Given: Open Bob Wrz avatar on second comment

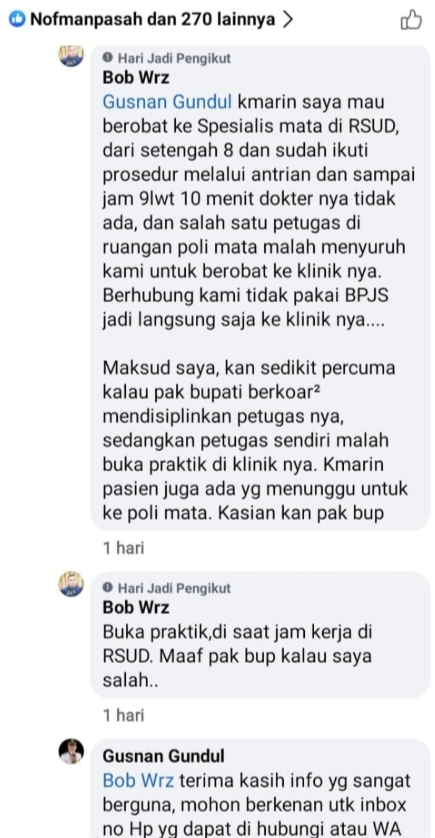Looking at the screenshot, I should pos(71,584).
